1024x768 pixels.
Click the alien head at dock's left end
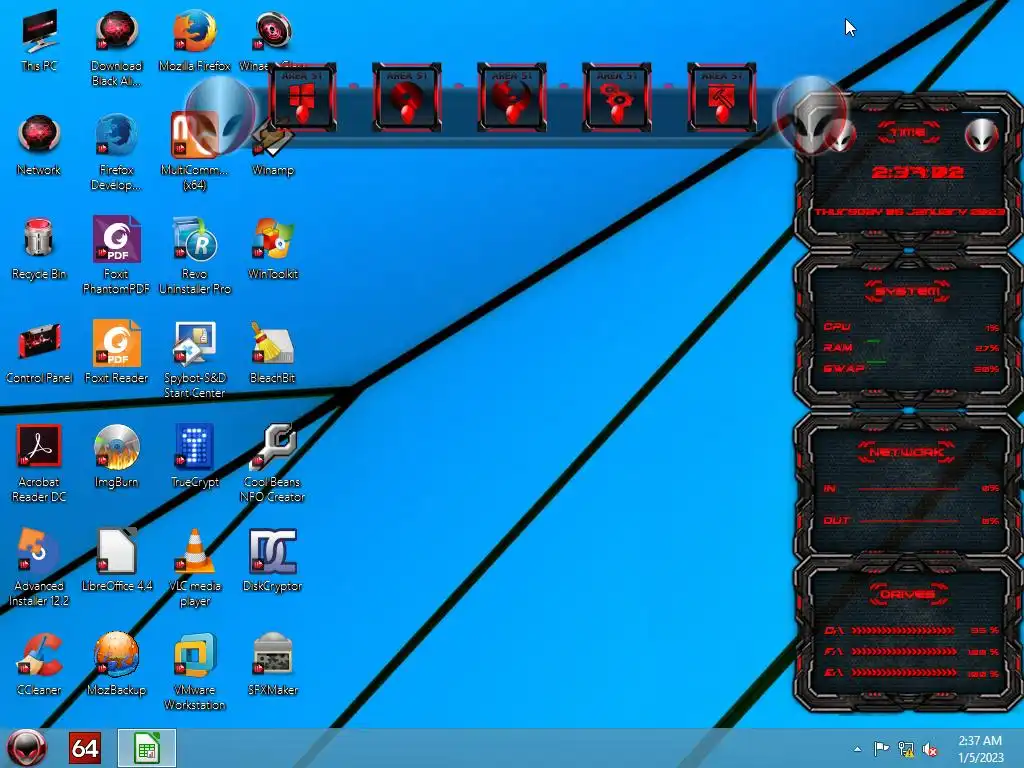point(221,115)
